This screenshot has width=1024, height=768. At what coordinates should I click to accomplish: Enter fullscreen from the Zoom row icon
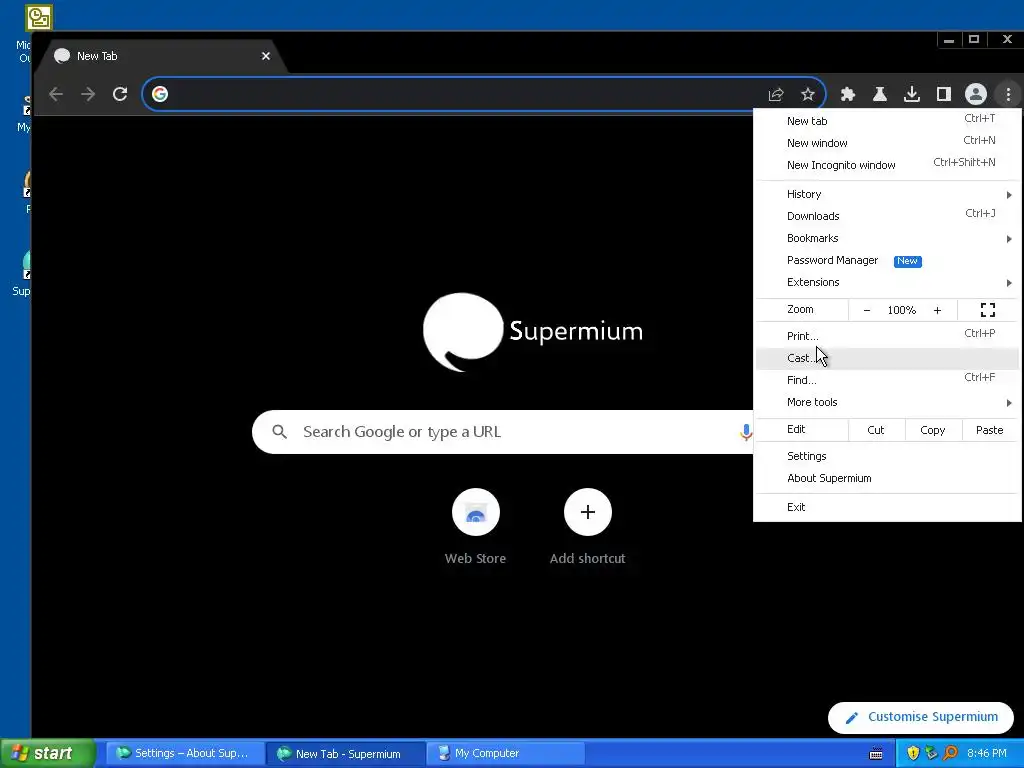pyautogui.click(x=988, y=310)
